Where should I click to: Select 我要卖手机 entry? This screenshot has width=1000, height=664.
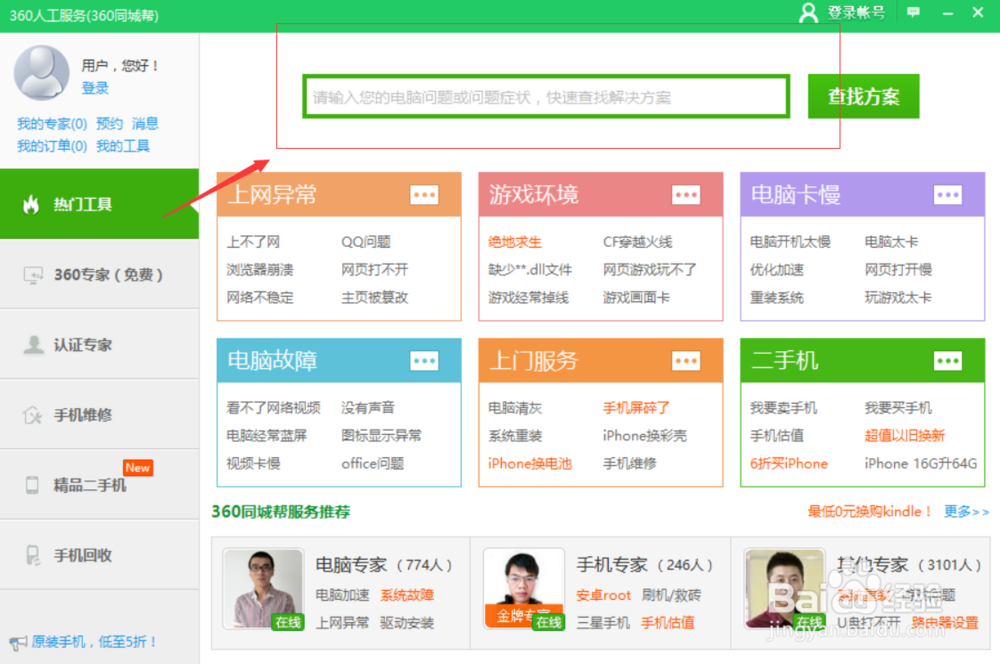pos(784,408)
